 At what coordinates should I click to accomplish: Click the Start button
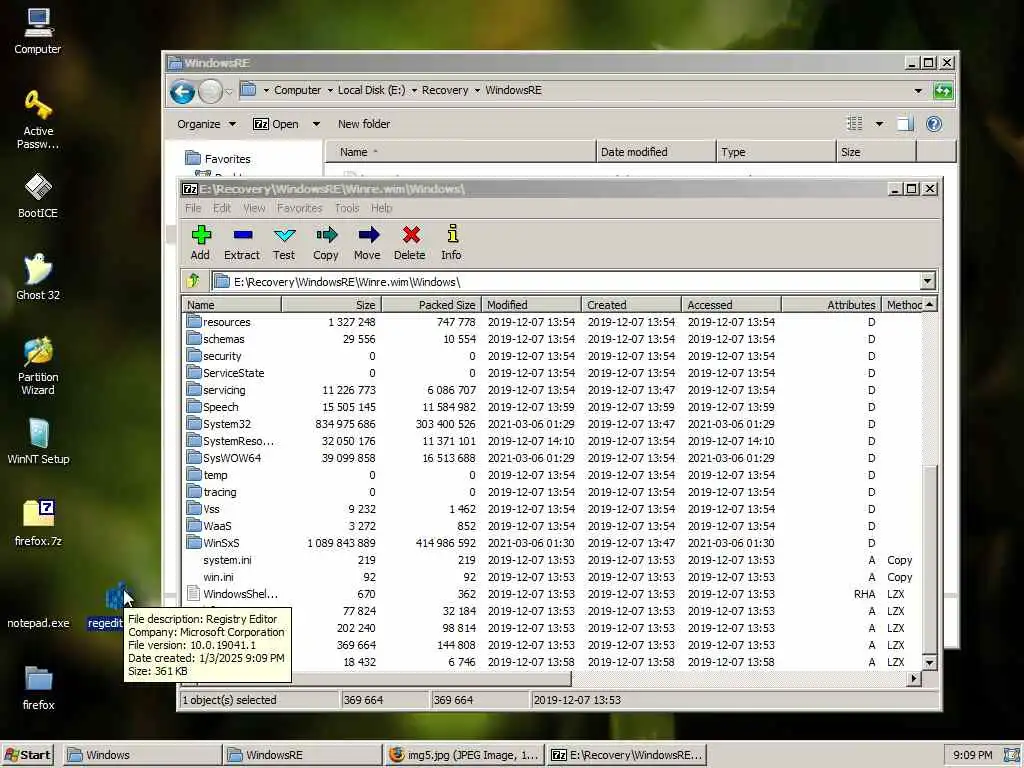(x=28, y=755)
